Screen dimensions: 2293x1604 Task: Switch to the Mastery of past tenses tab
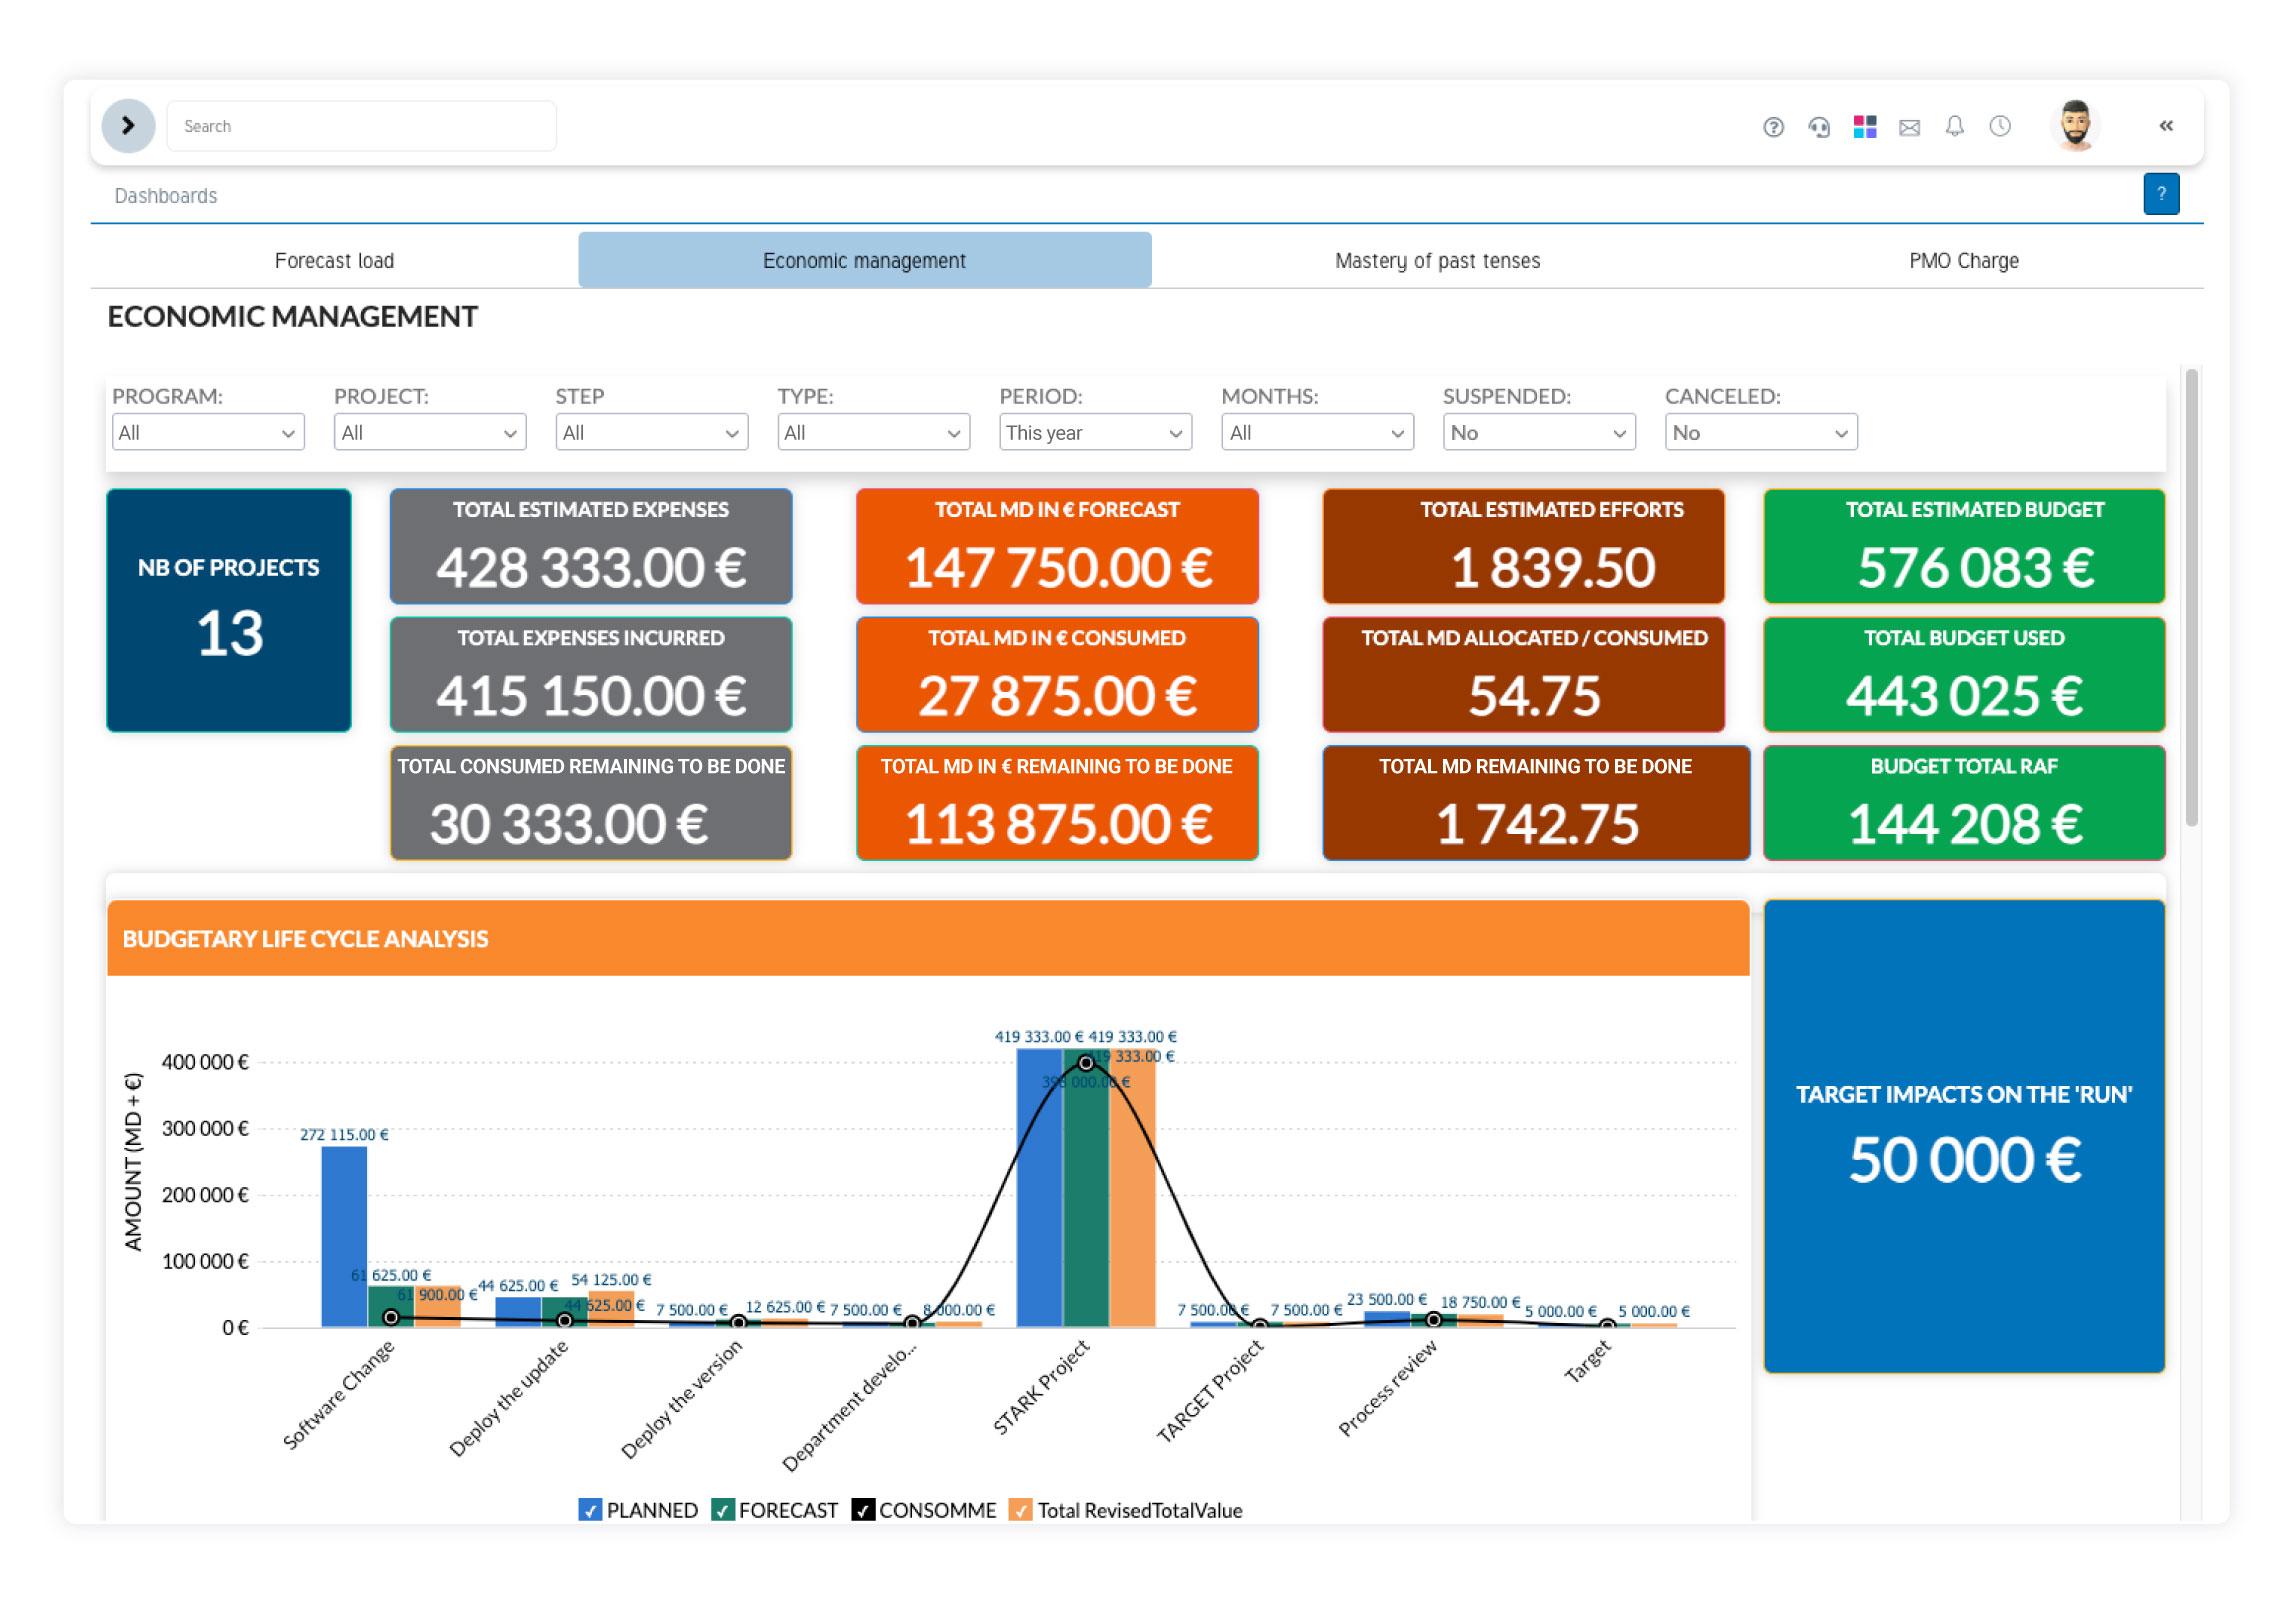point(1437,260)
